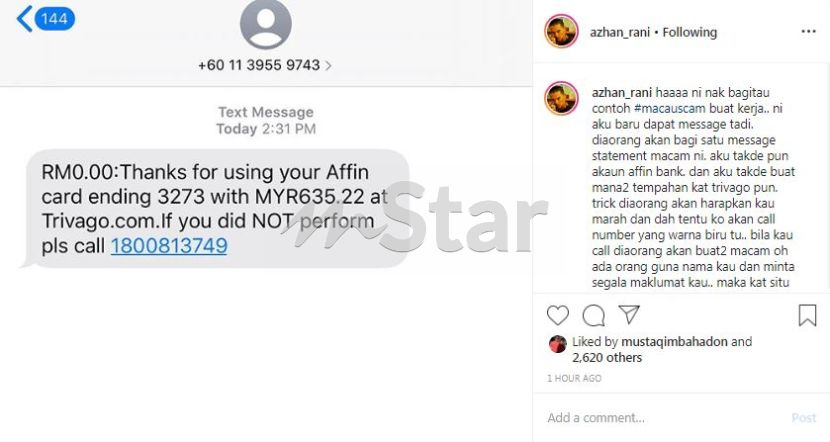Open azhan_rani profile picture in header

click(x=562, y=32)
